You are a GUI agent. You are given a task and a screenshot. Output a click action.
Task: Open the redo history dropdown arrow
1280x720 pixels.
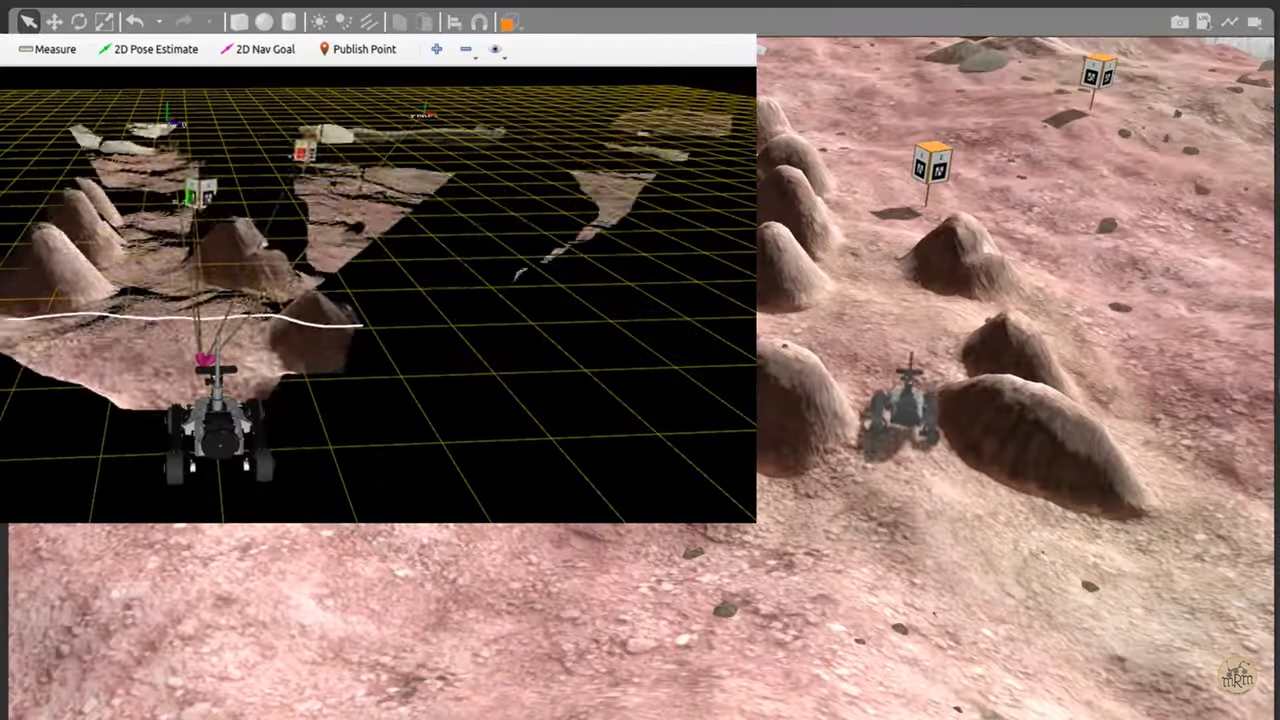(208, 22)
